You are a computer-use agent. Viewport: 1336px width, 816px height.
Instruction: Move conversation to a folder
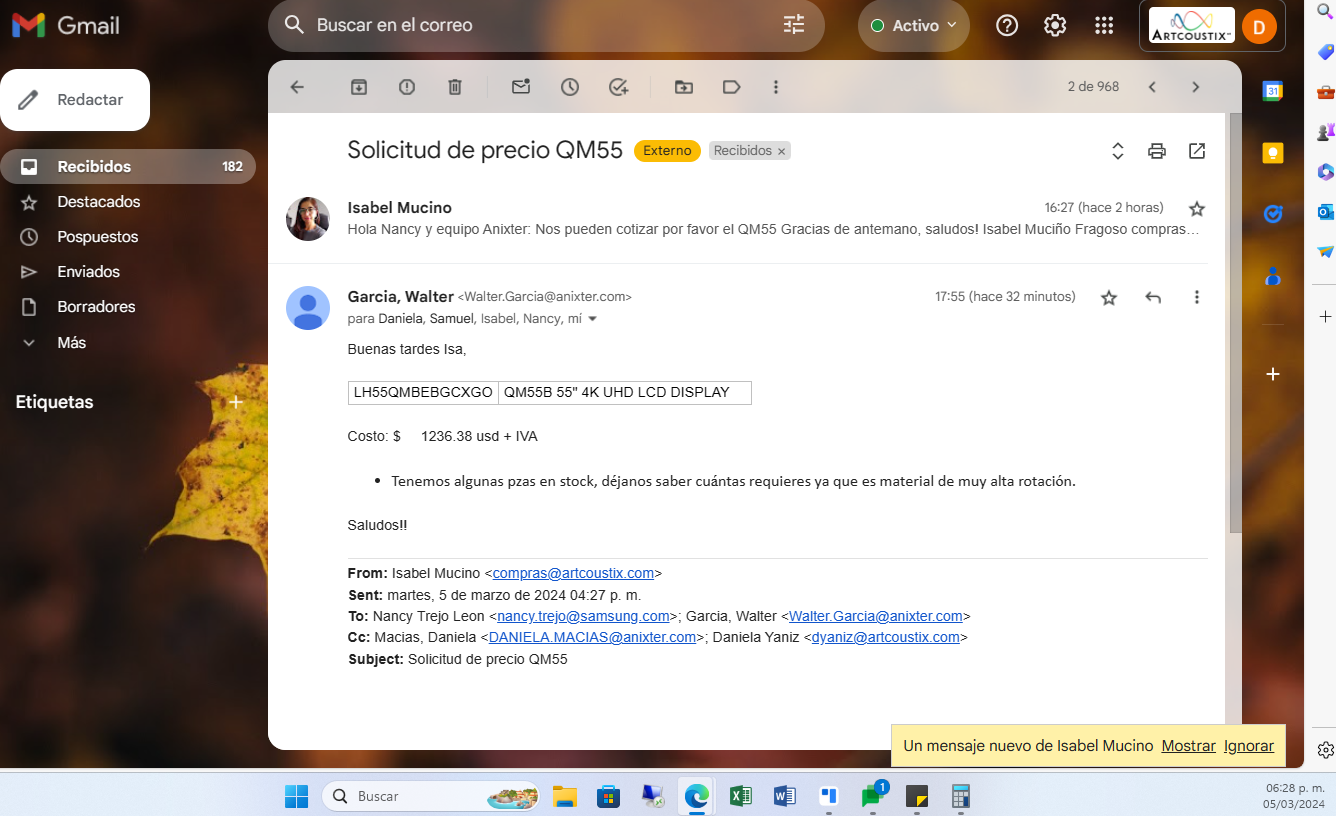click(683, 87)
